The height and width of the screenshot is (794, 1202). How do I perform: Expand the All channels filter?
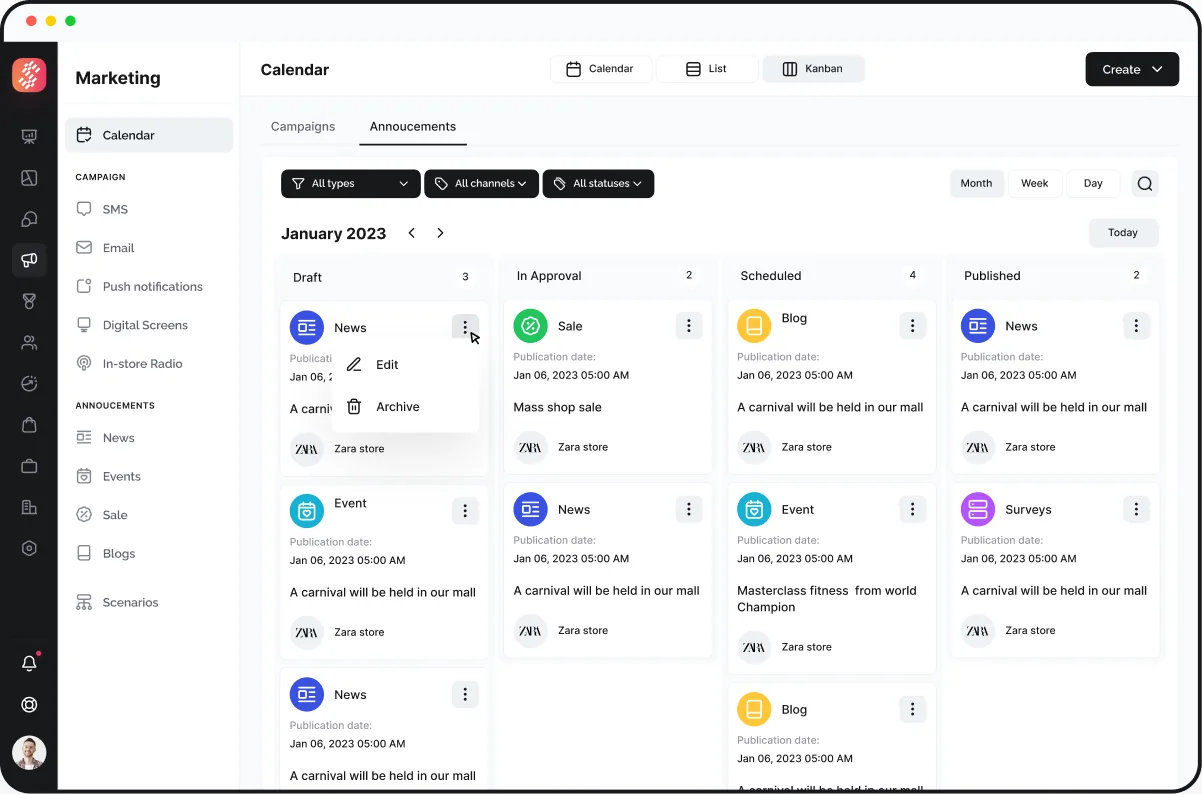[481, 184]
